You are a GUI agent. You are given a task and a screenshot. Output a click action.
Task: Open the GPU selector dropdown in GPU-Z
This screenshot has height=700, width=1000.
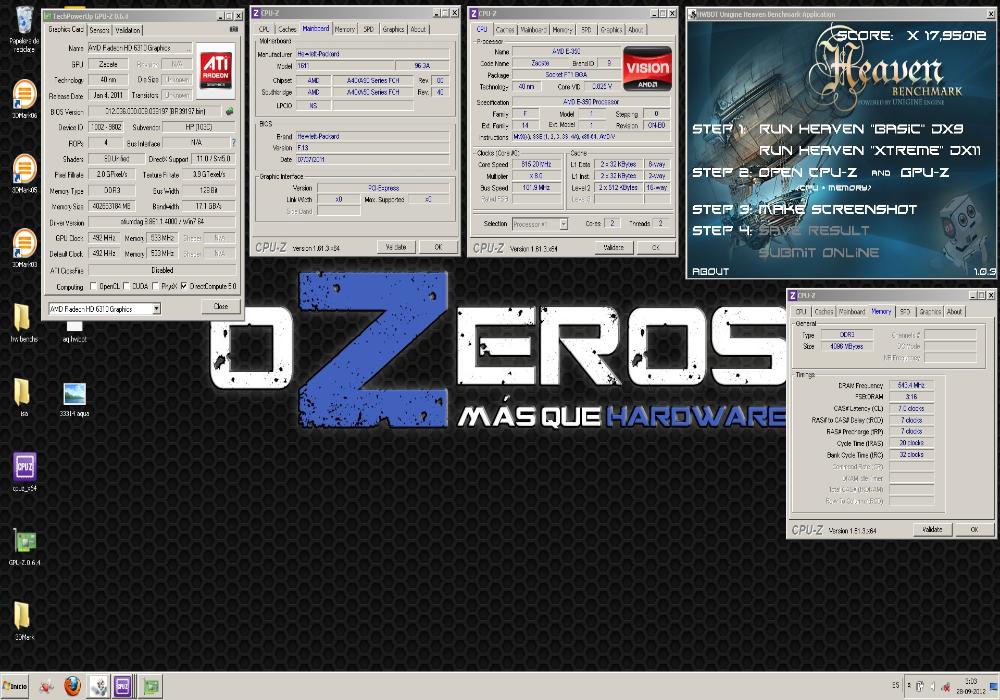(x=156, y=309)
